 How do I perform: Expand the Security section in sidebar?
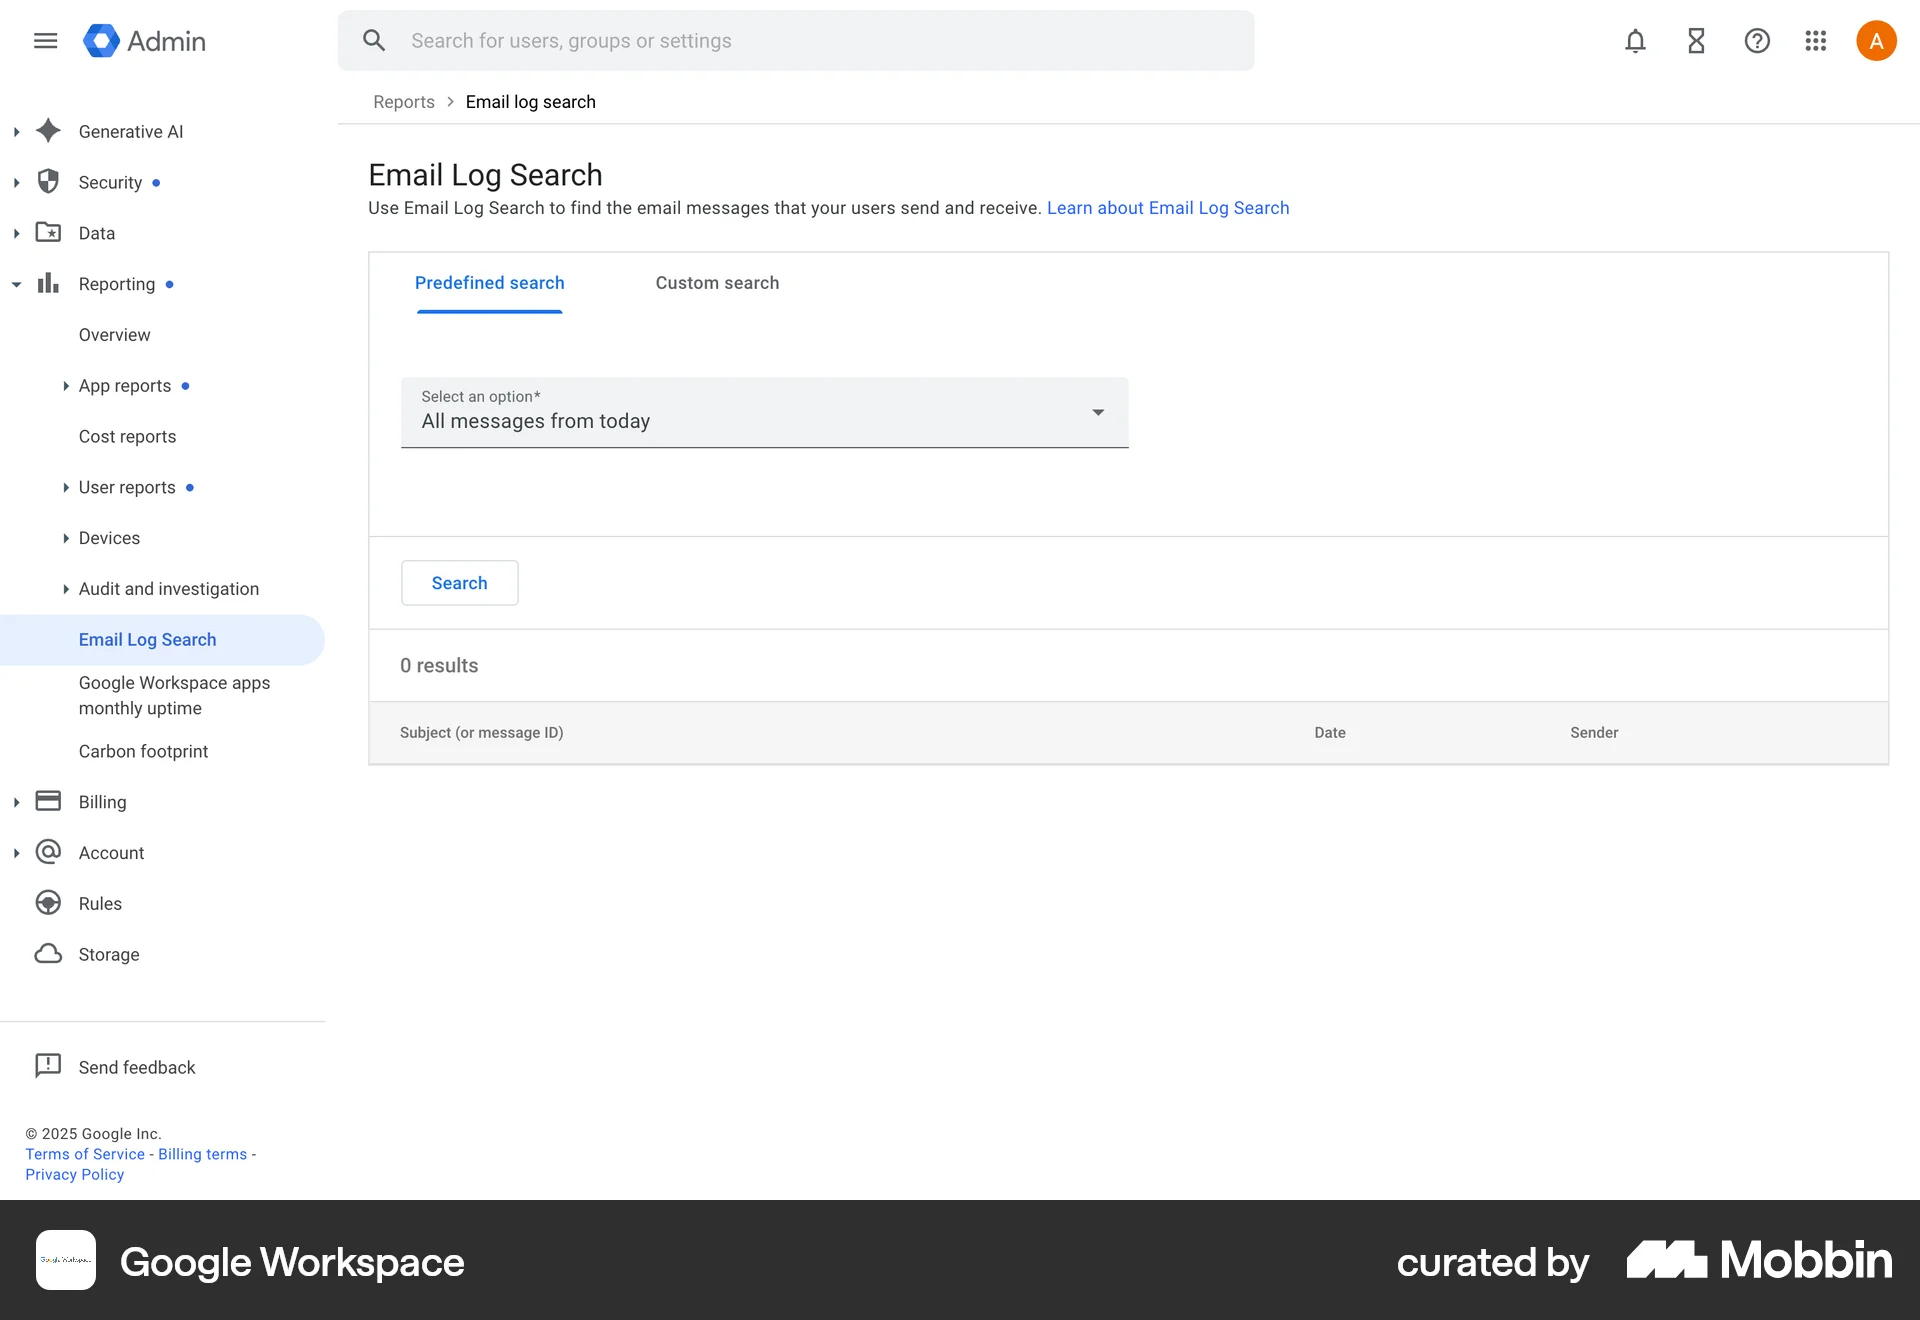point(16,182)
